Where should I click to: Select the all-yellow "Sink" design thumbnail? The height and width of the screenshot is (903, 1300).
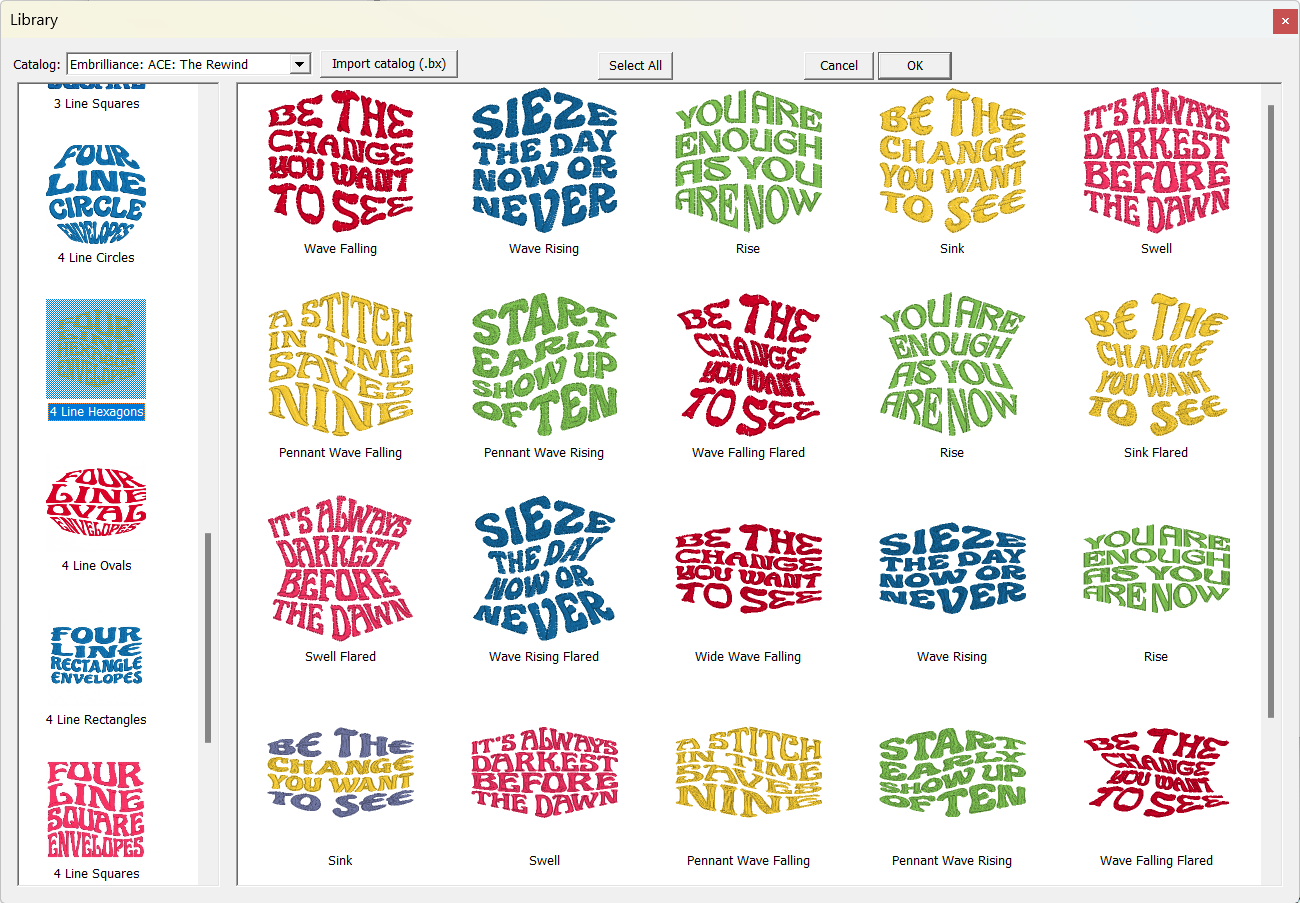point(952,160)
